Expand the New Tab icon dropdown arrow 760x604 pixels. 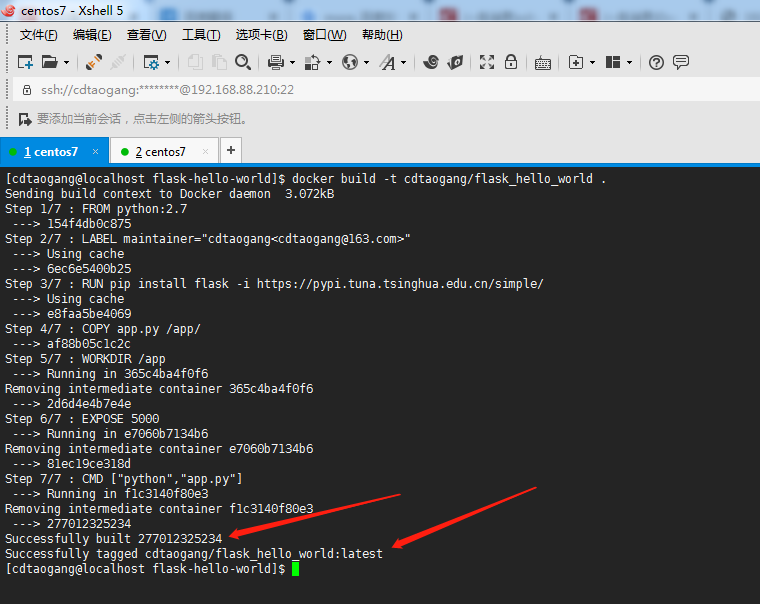(592, 63)
